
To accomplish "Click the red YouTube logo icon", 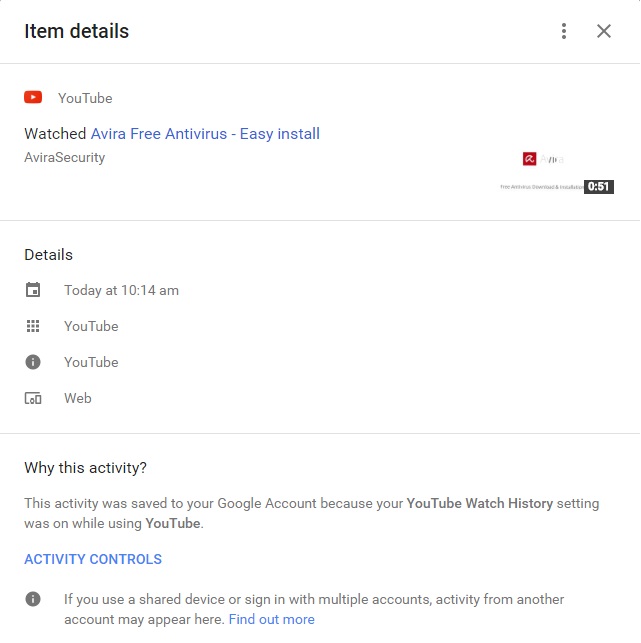I will 33,98.
